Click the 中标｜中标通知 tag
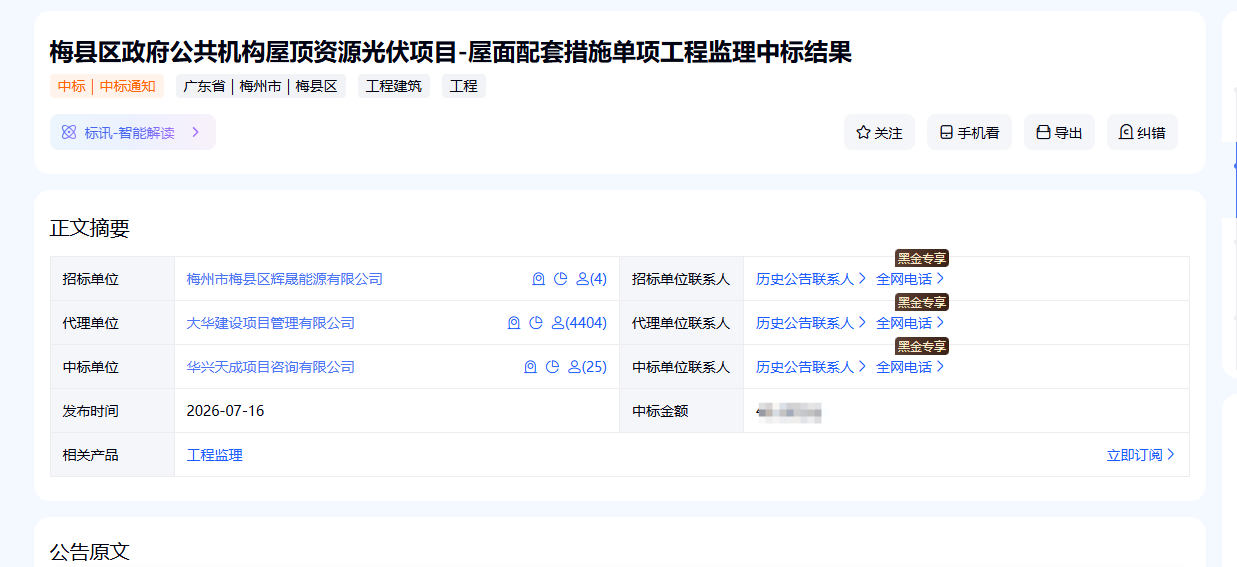Image resolution: width=1237 pixels, height=567 pixels. click(107, 86)
